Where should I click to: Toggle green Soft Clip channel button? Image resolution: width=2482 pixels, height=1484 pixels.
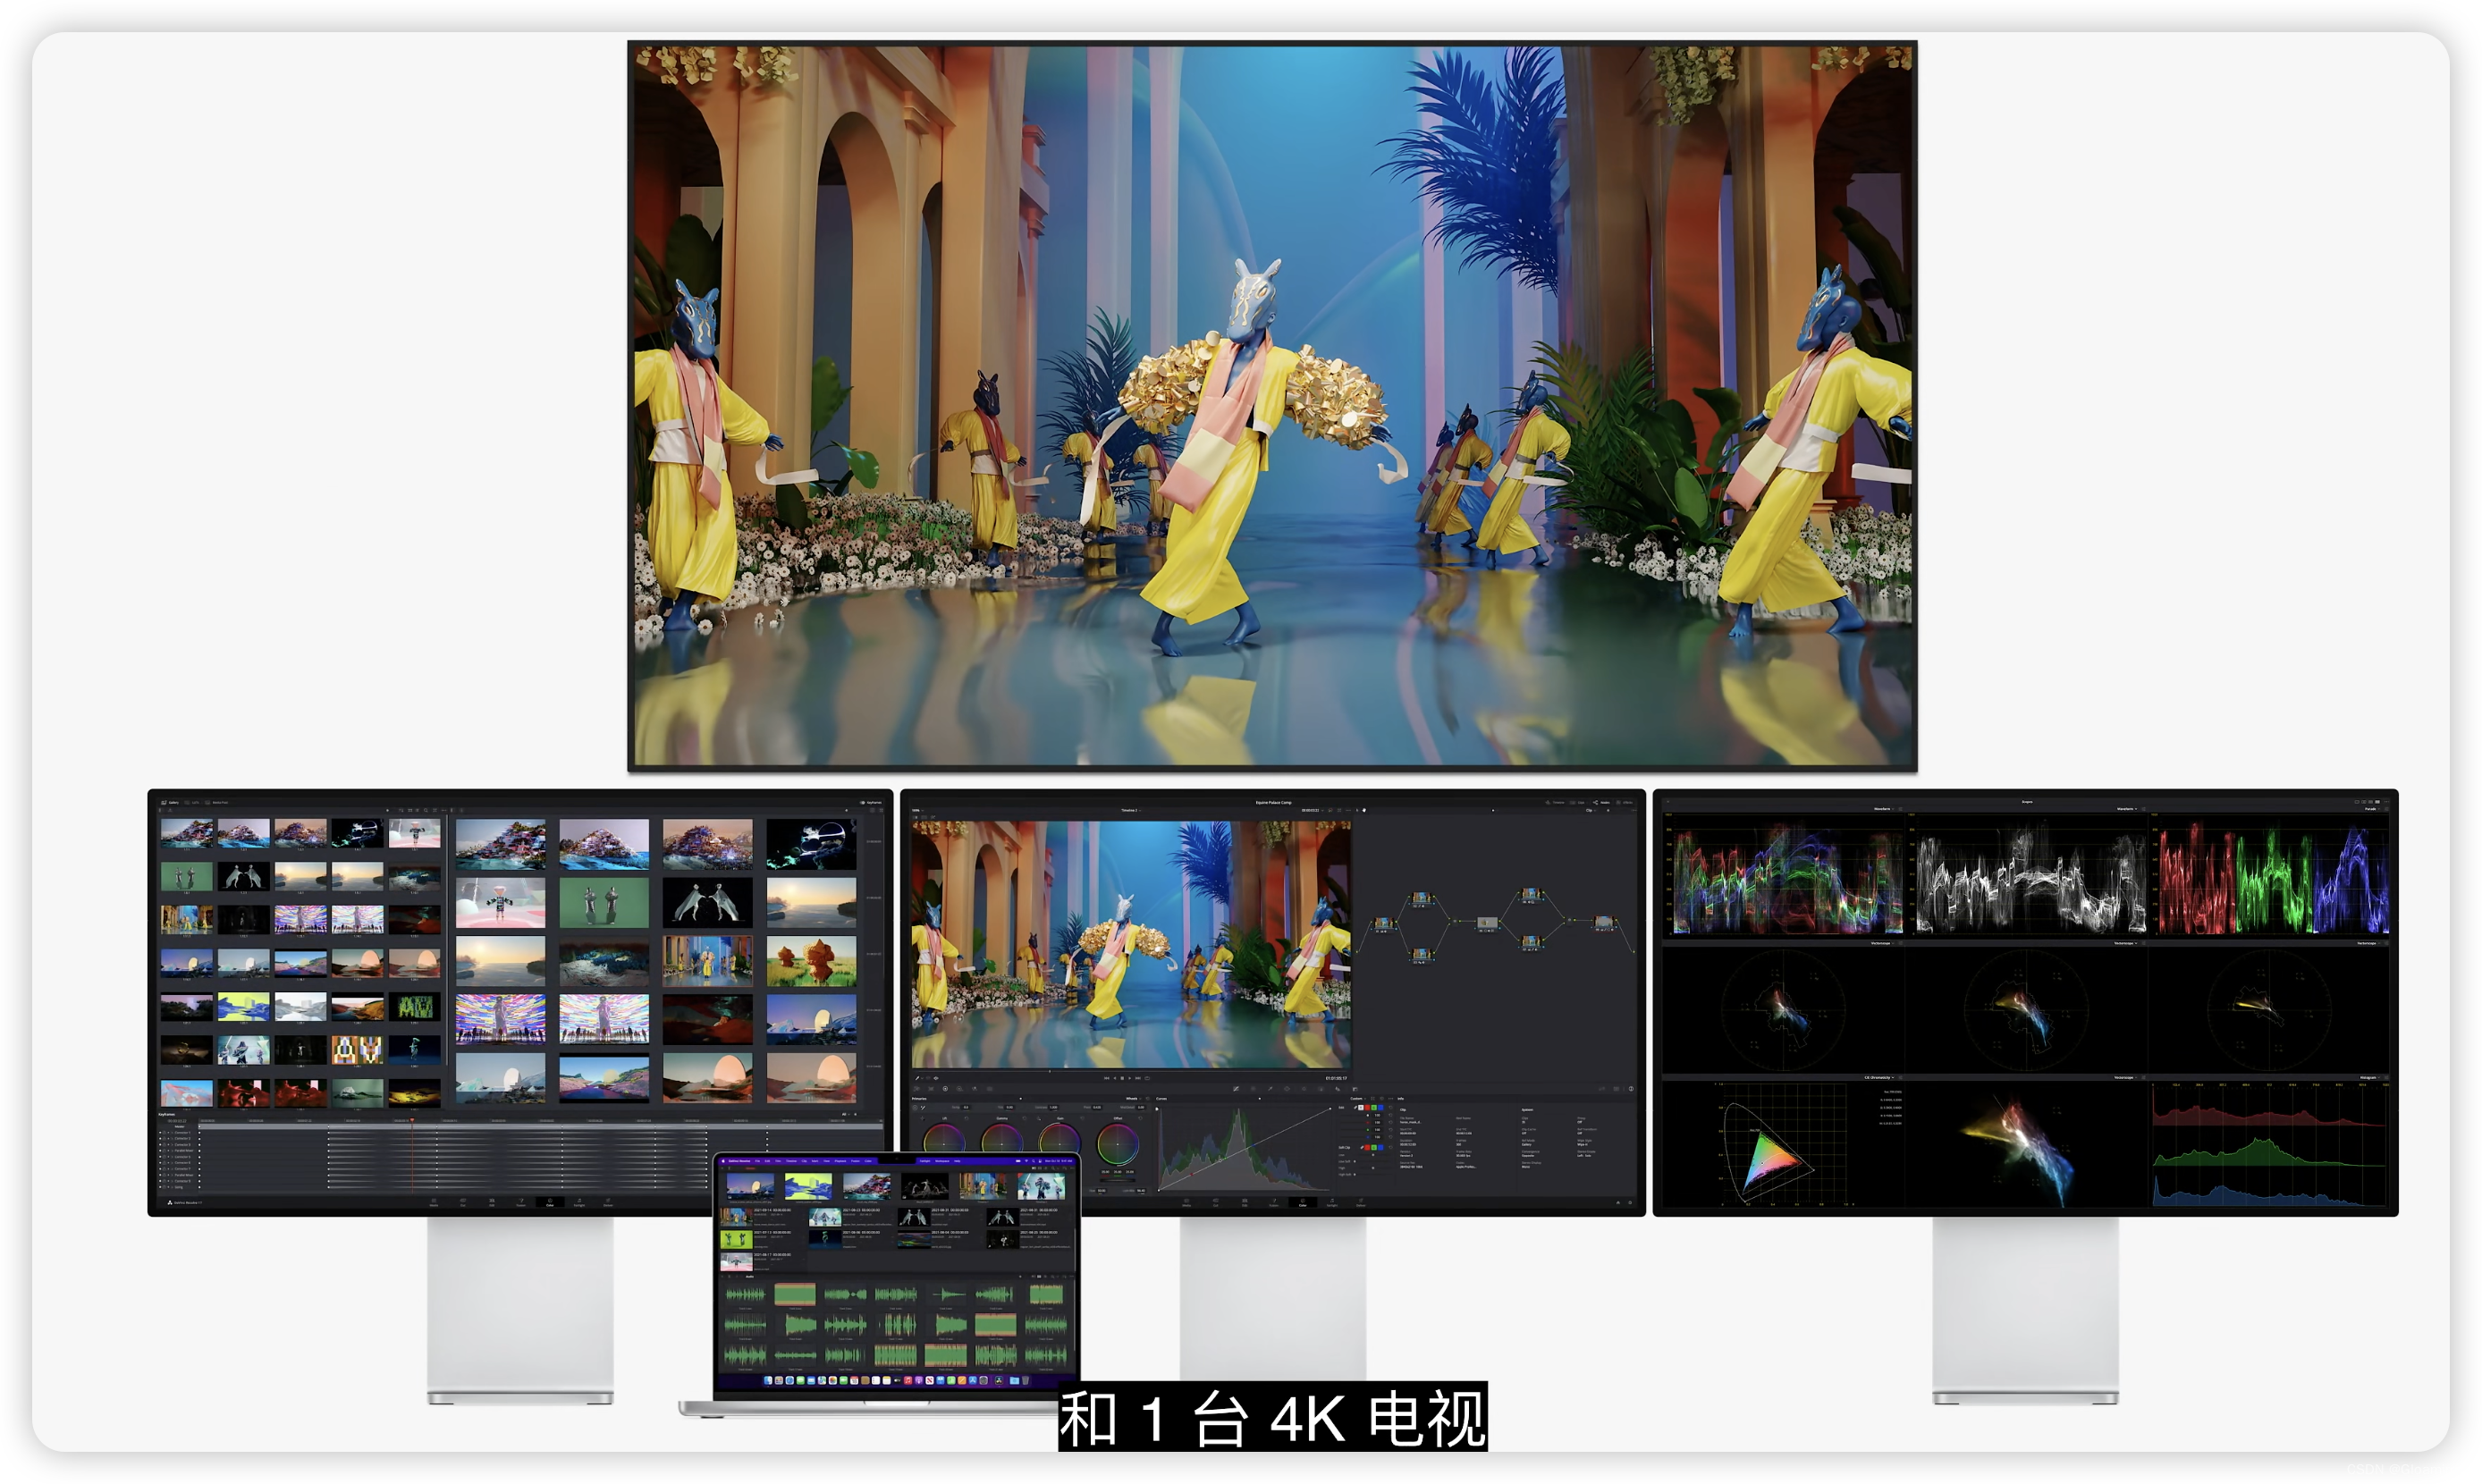1374,1148
